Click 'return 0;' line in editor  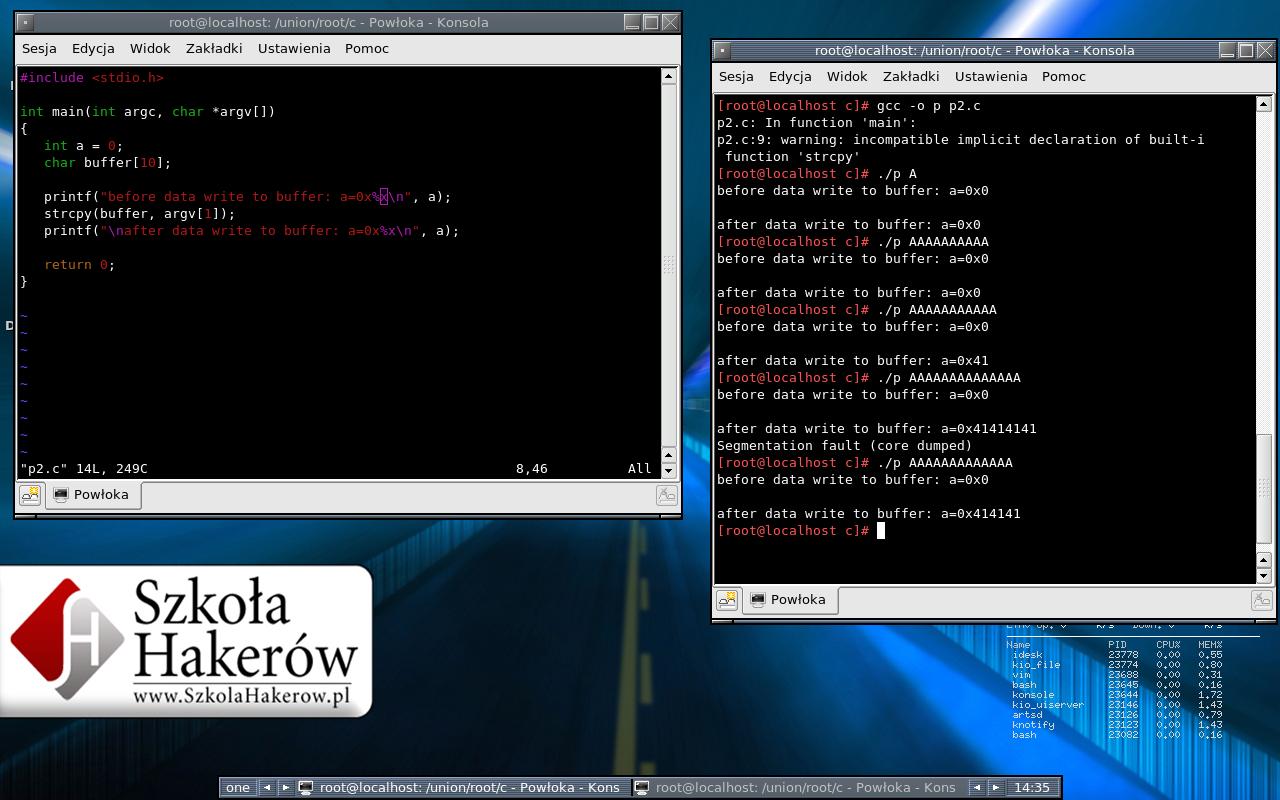tap(80, 264)
